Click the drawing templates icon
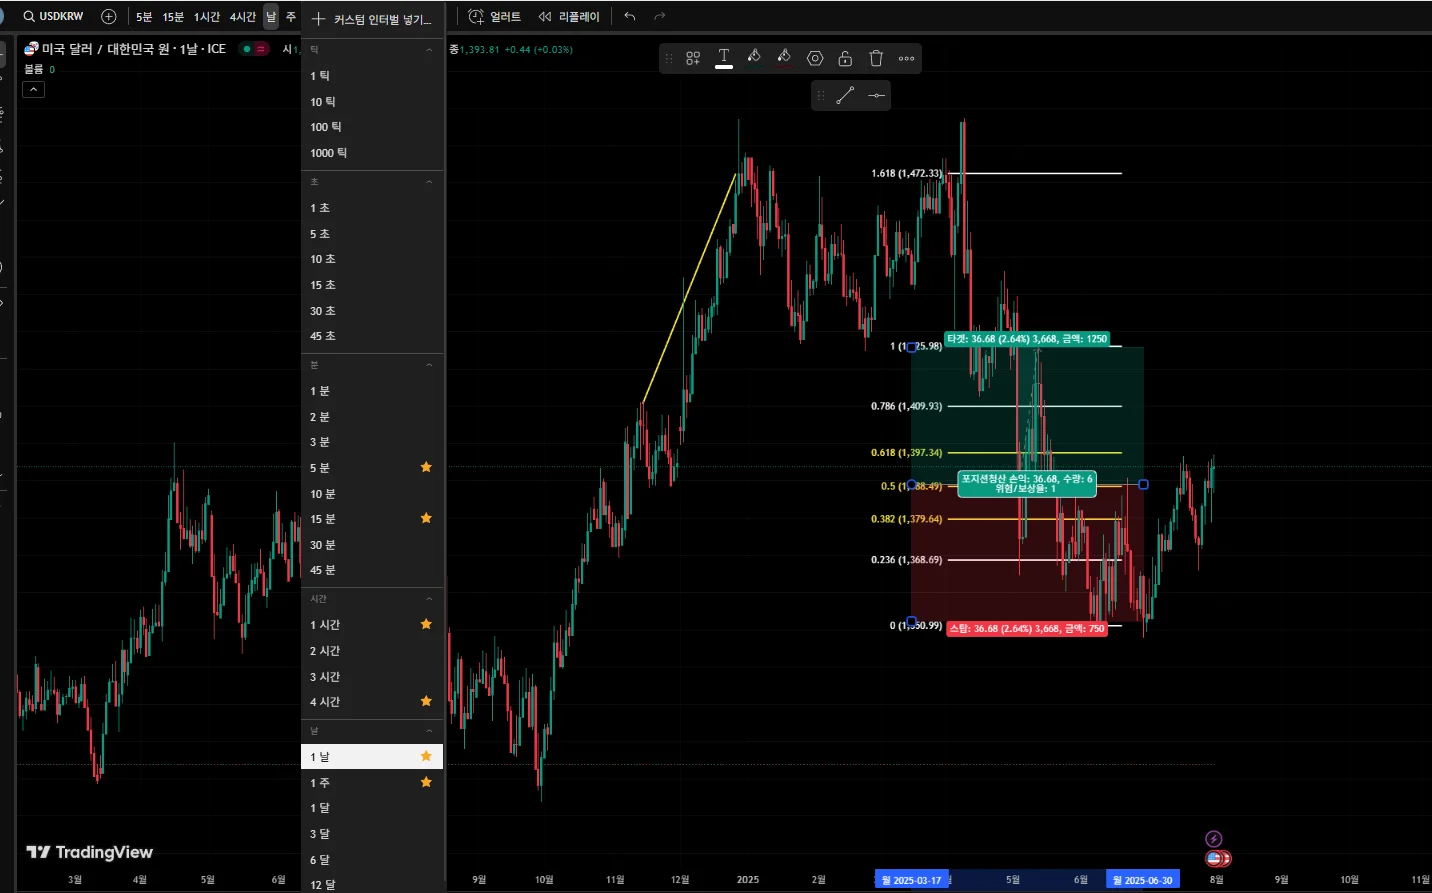 pyautogui.click(x=693, y=58)
